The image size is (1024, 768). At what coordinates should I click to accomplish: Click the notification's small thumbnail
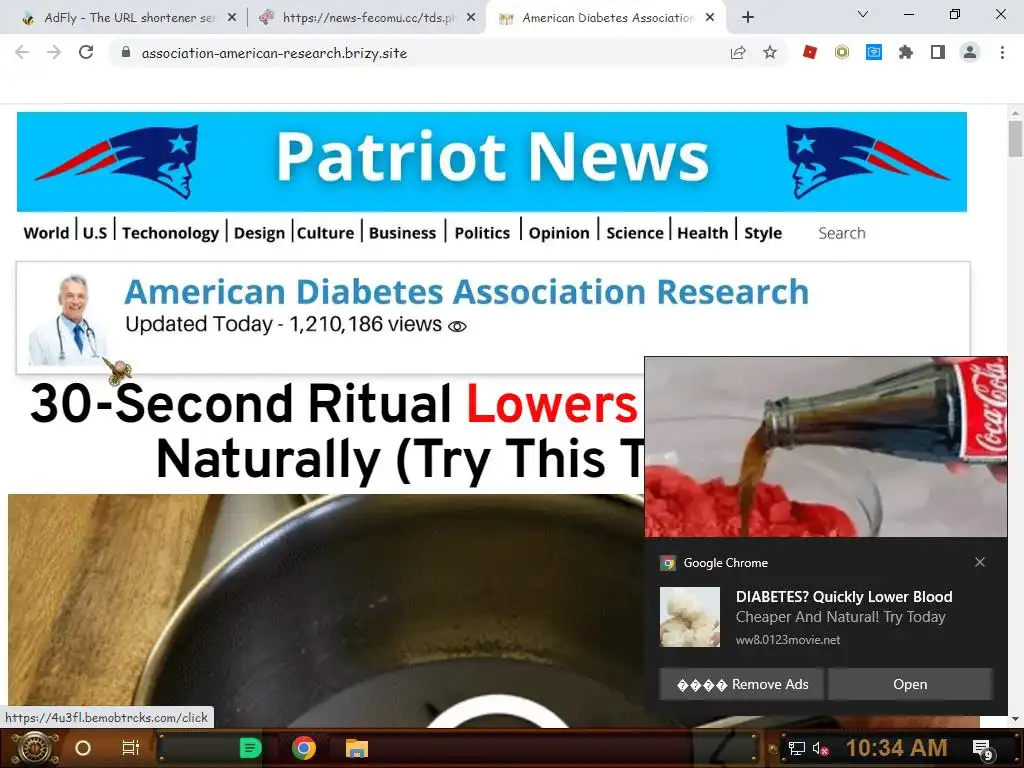(x=690, y=616)
